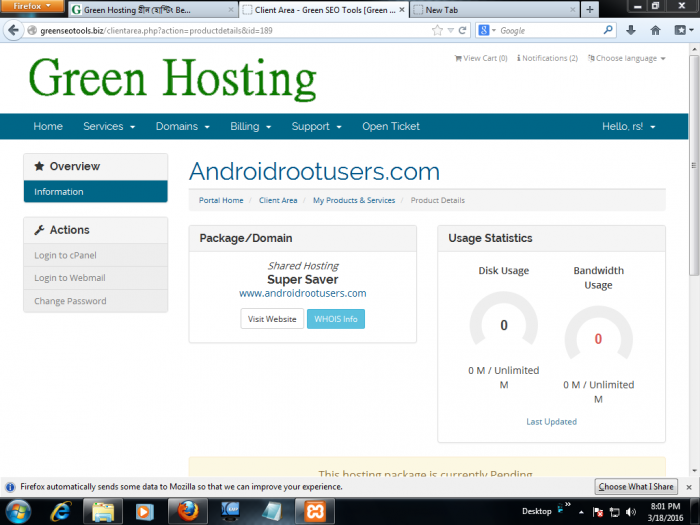
Task: Open the Hello, rs! account menu
Action: [629, 126]
